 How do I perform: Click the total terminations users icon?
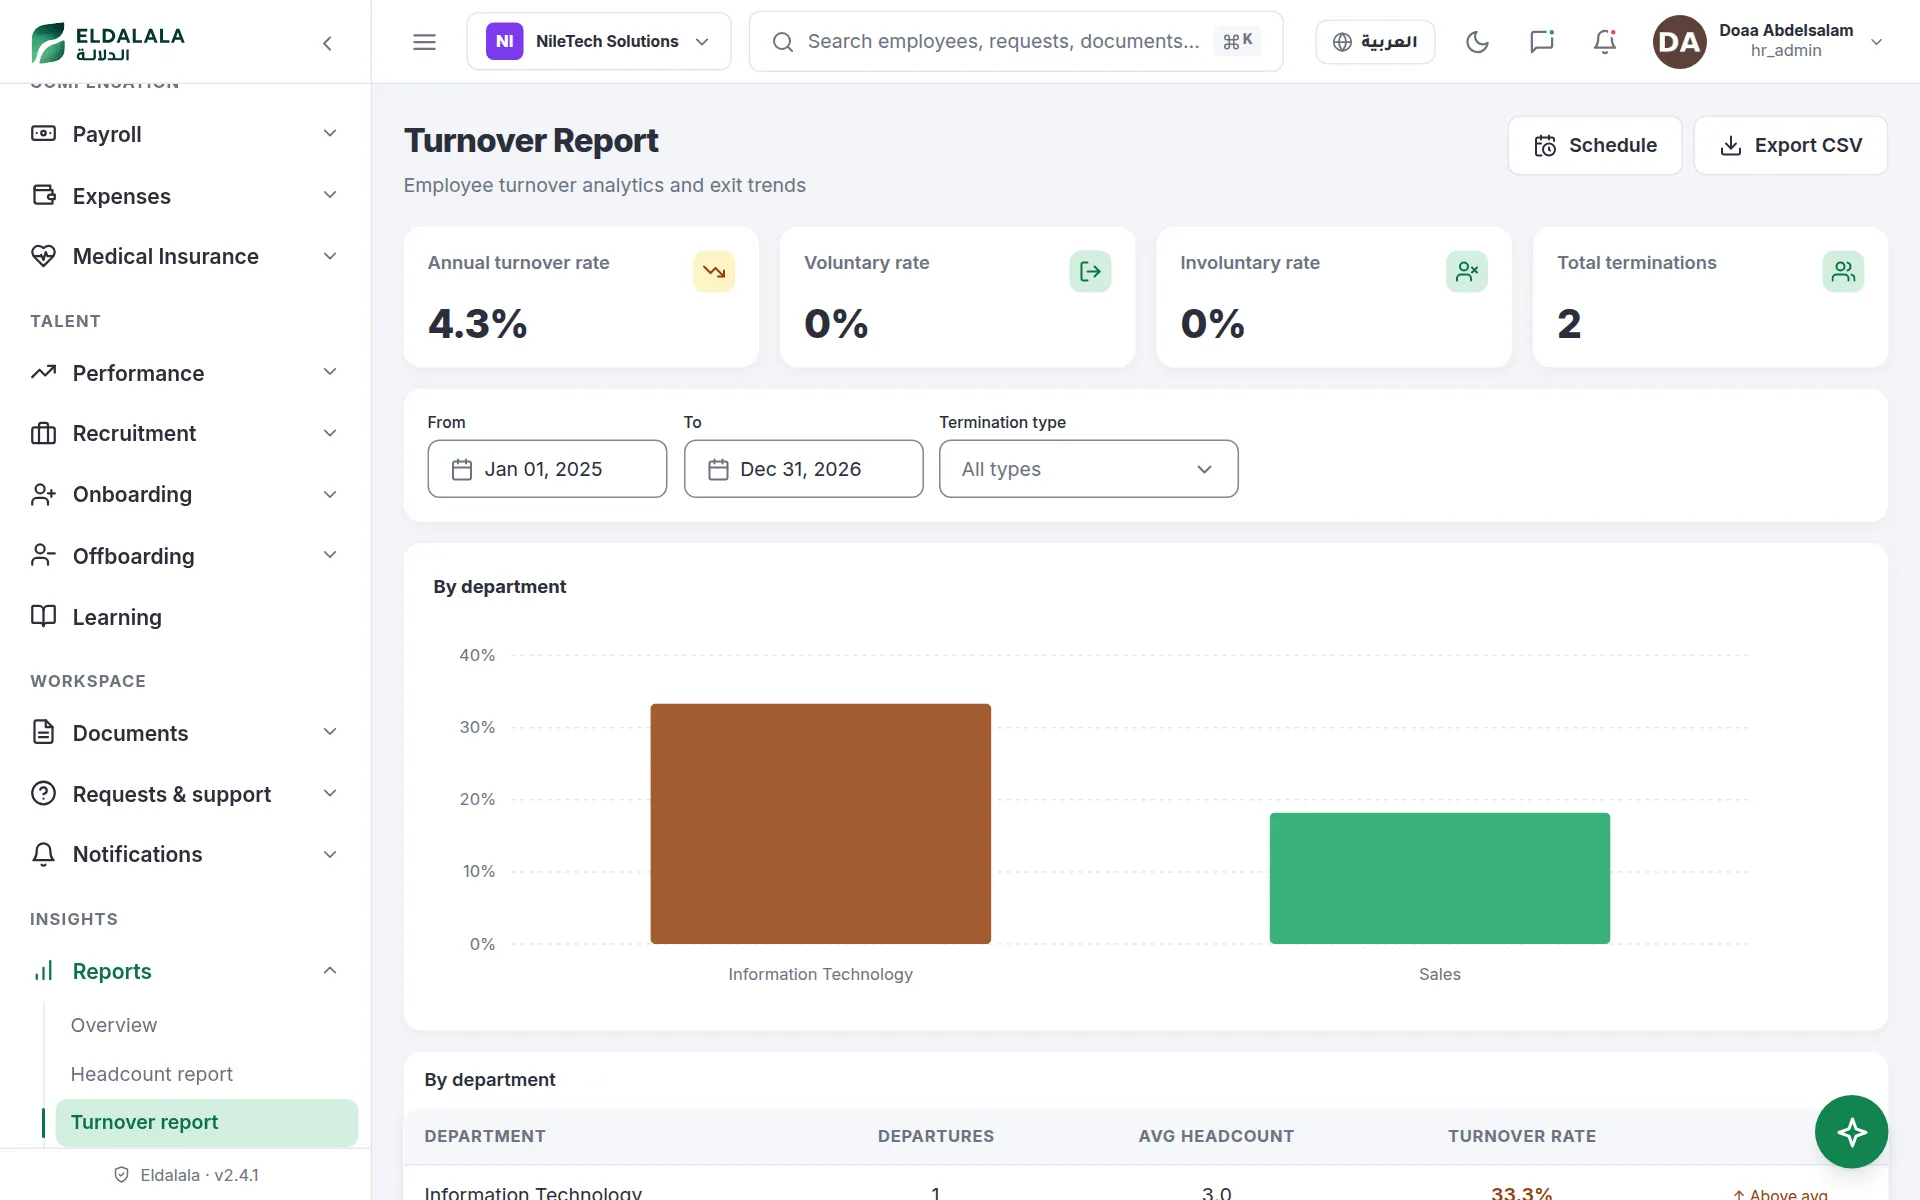pos(1843,271)
